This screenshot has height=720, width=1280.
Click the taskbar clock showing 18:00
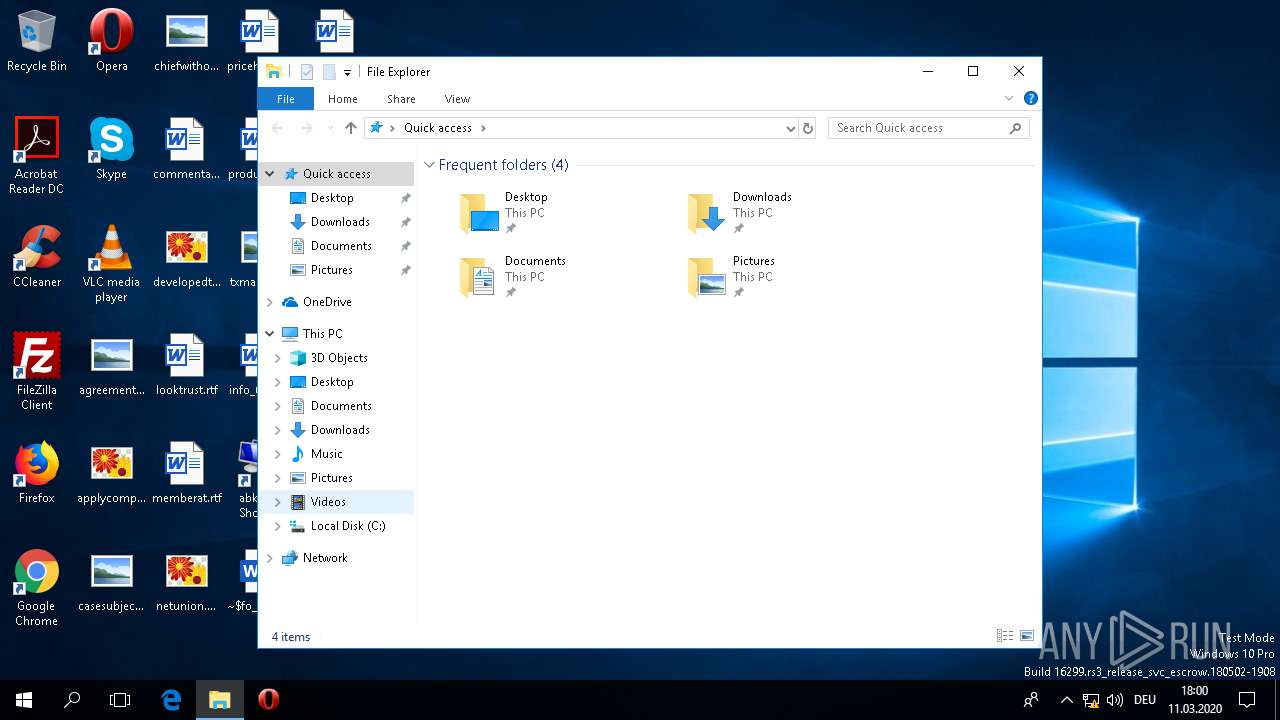coord(1194,700)
